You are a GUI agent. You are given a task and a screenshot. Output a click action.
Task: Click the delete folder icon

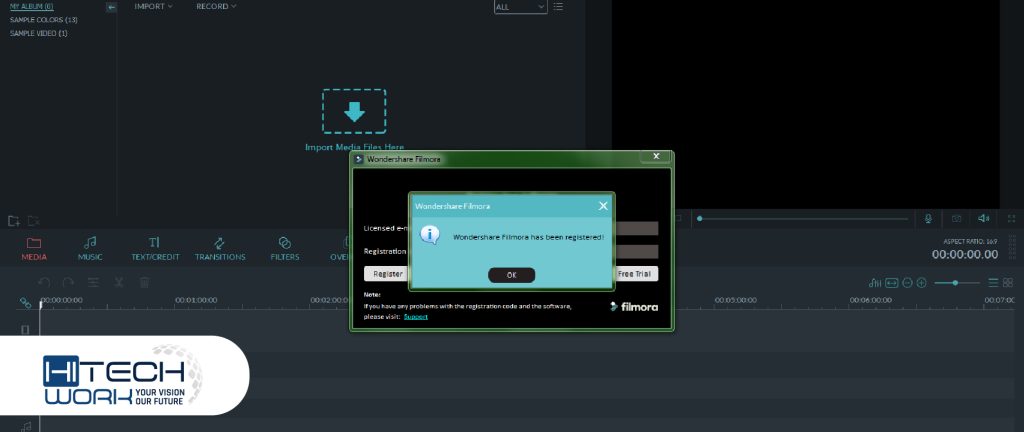click(34, 221)
